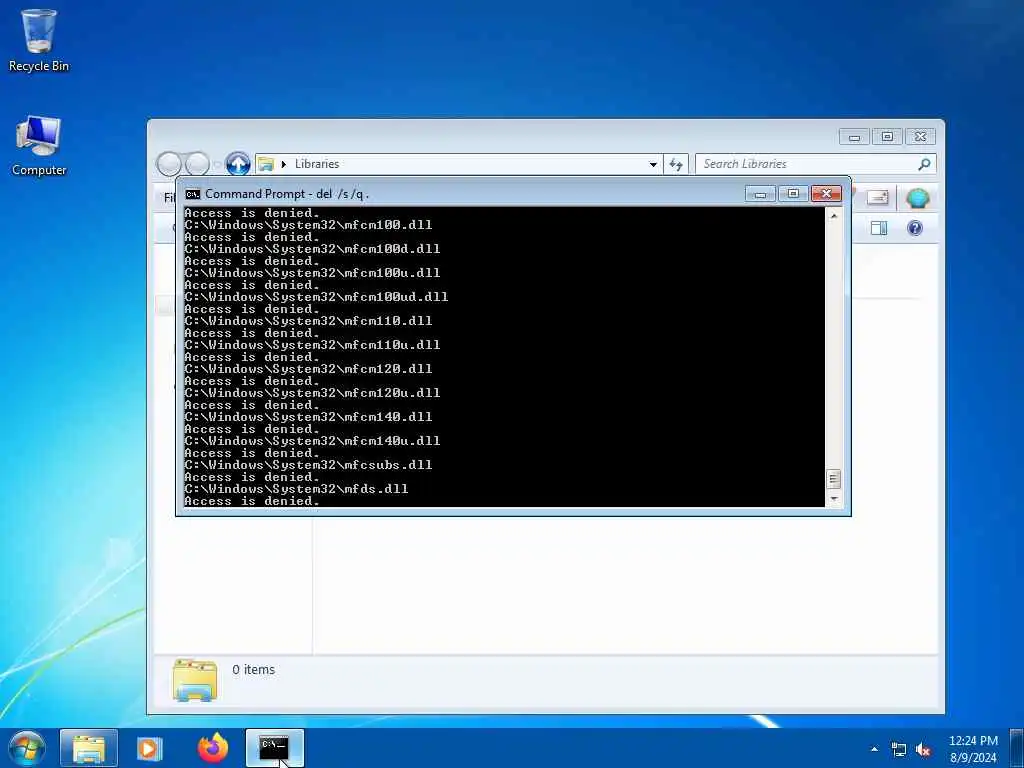
Task: Launch Firefox from the taskbar
Action: point(213,748)
